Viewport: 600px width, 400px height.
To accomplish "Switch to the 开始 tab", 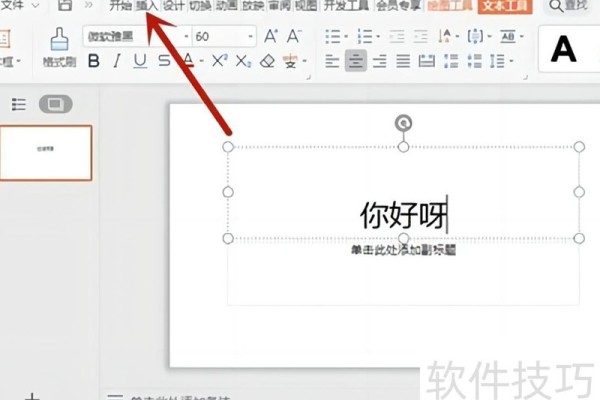I will tap(121, 5).
